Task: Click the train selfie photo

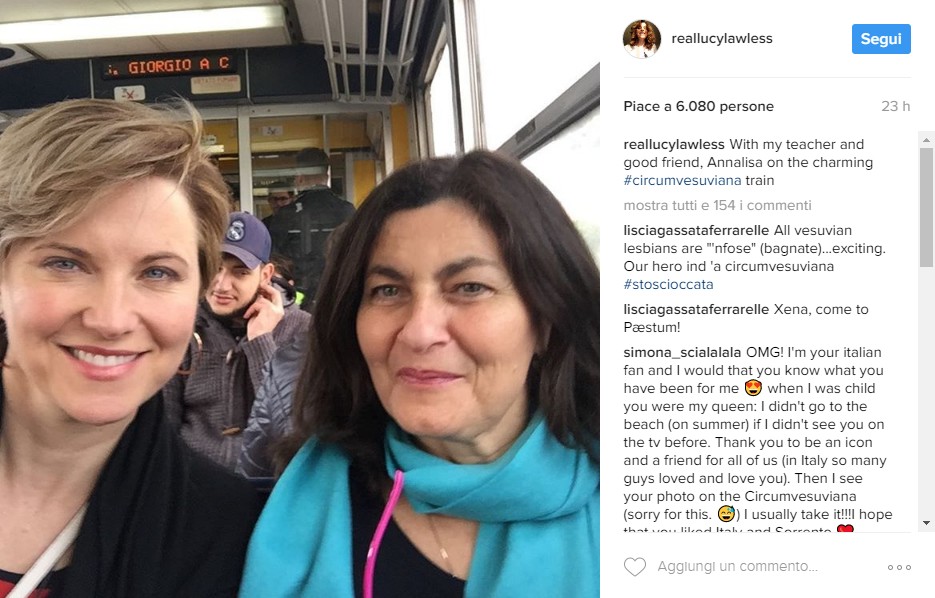Action: click(299, 299)
